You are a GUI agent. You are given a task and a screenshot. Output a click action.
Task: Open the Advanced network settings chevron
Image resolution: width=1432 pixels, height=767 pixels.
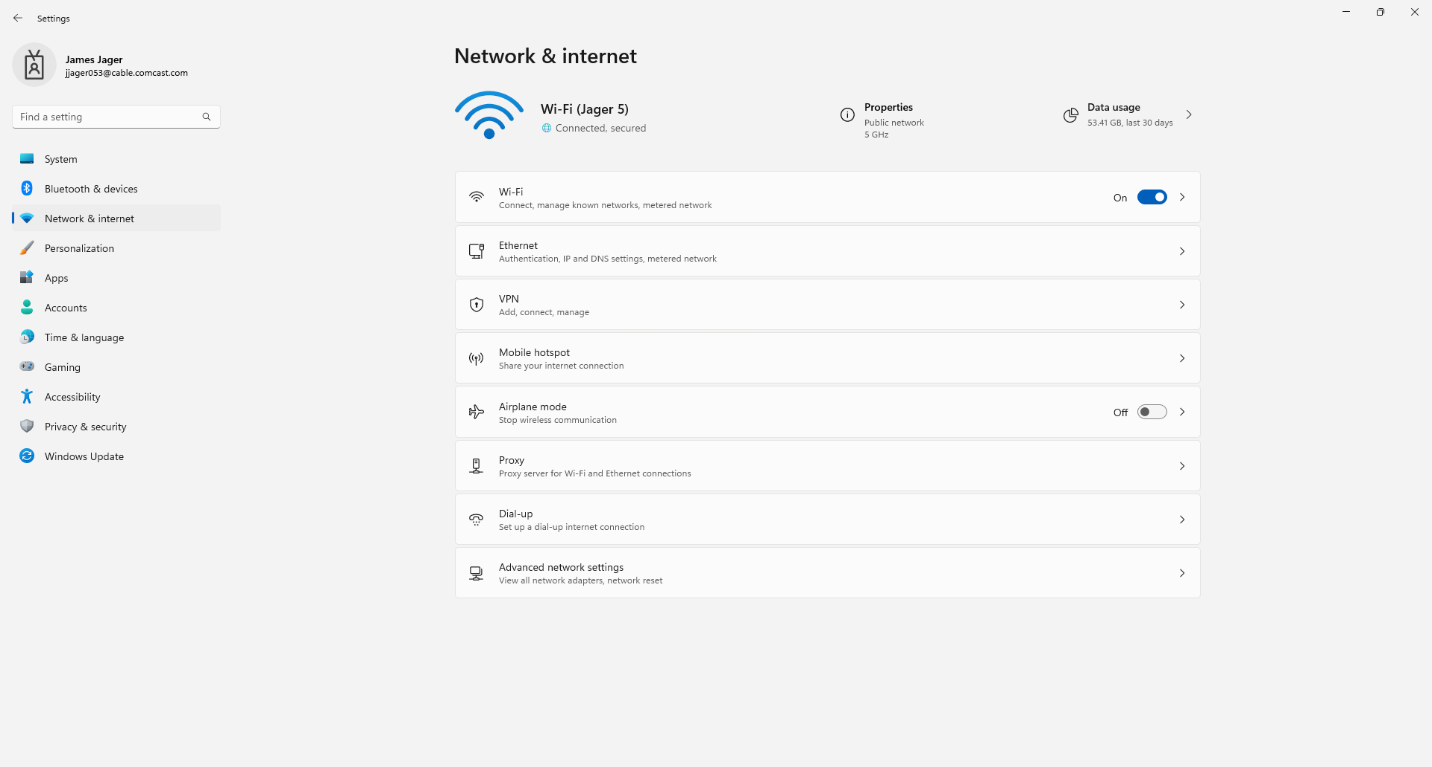coord(1182,573)
